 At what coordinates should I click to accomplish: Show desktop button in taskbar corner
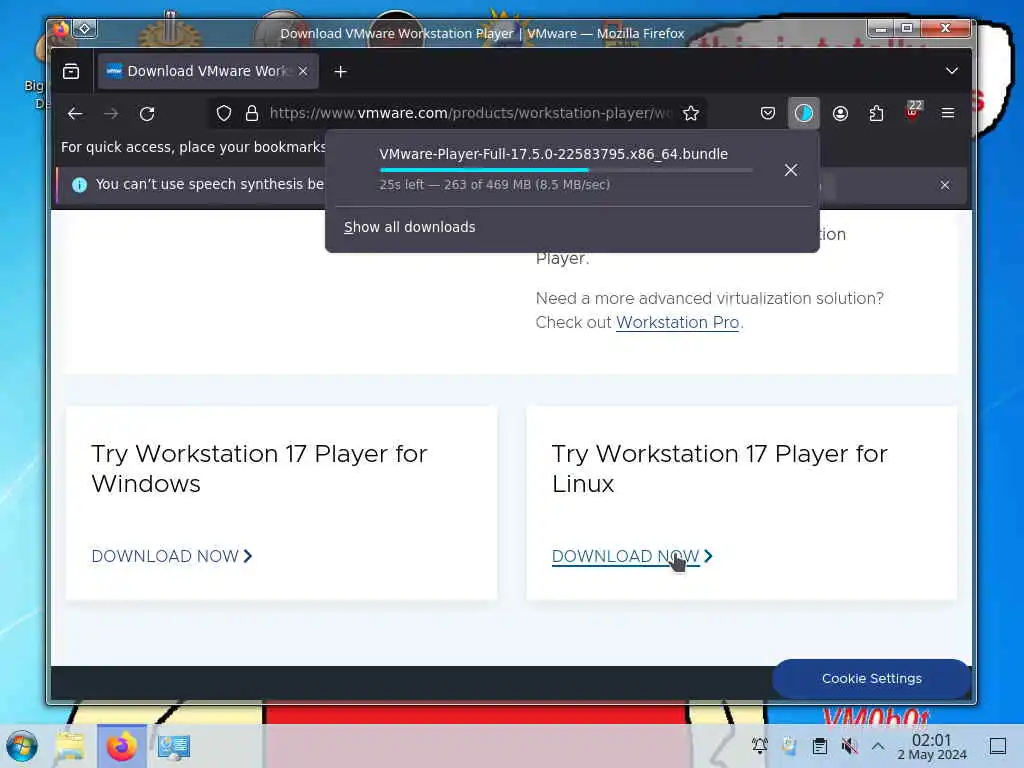[x=998, y=746]
